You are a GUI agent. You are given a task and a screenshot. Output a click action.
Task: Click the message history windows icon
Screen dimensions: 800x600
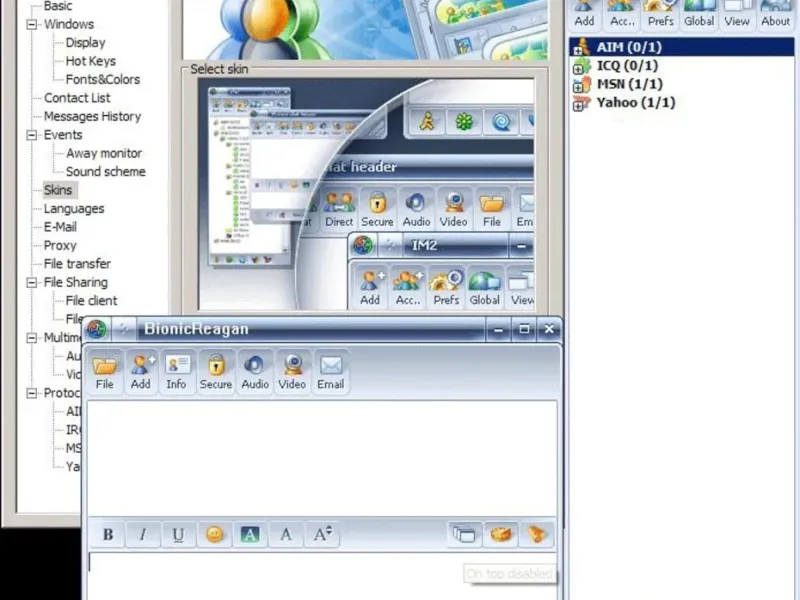(464, 534)
